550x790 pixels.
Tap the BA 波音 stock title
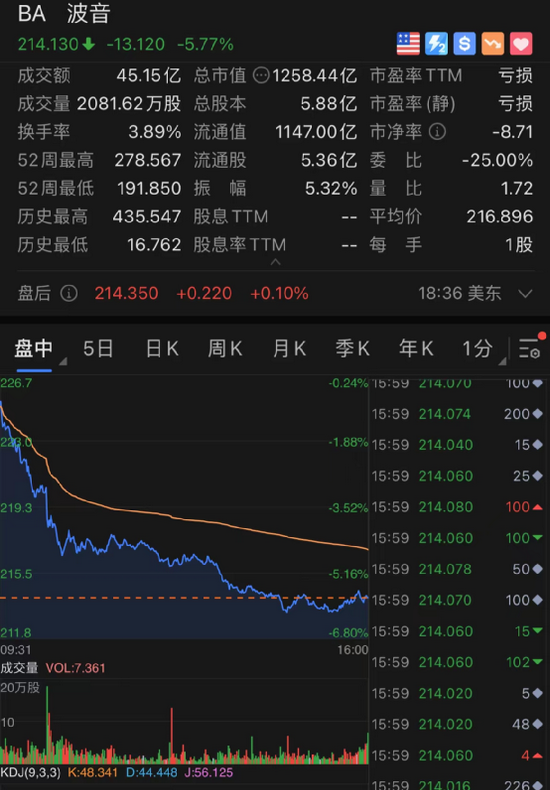coord(64,14)
